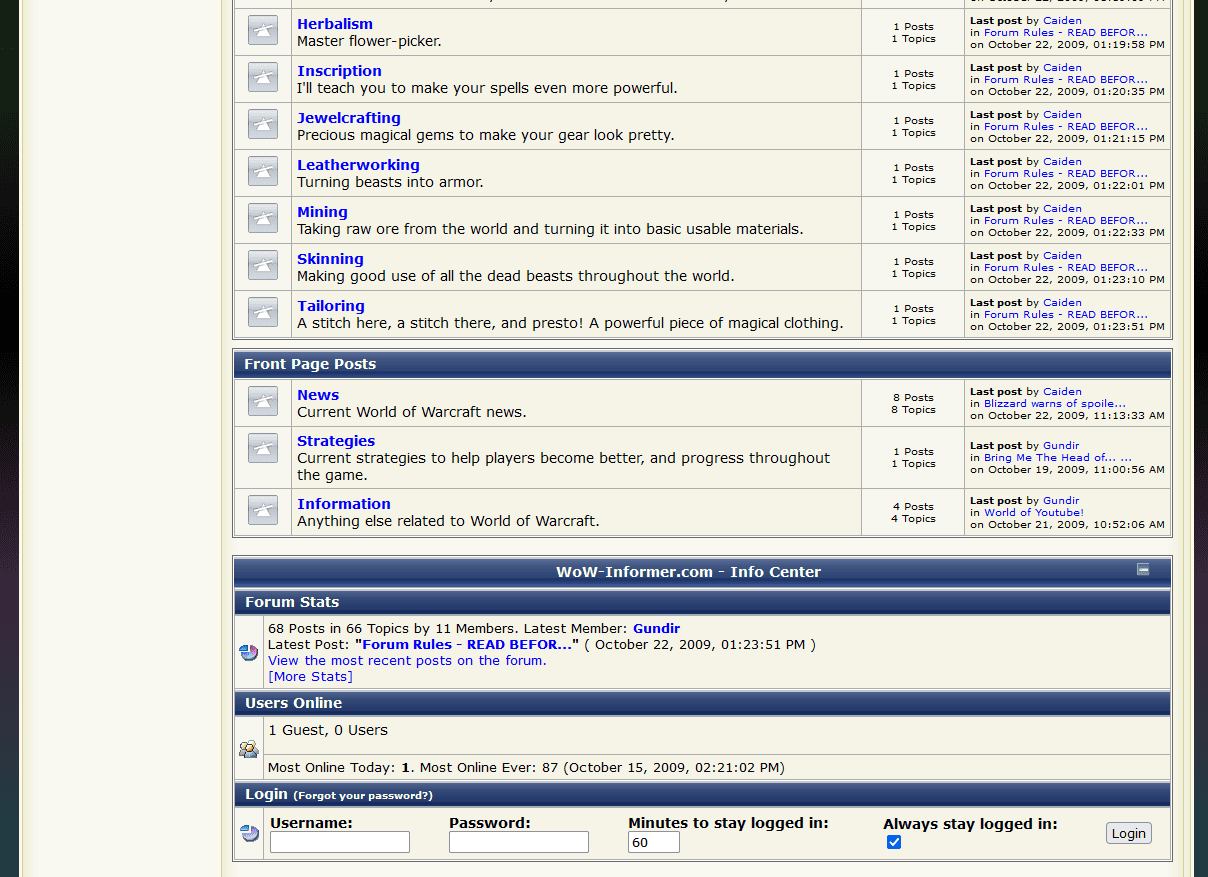The width and height of the screenshot is (1208, 877).
Task: Collapse the Info Center panel
Action: coord(1143,570)
